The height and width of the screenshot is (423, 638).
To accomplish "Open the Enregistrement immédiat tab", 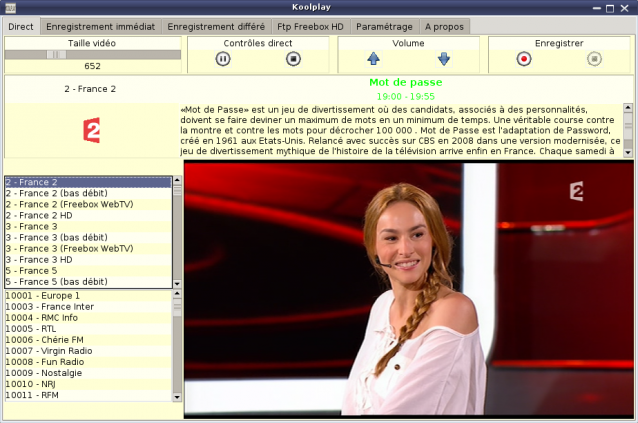I will tap(101, 27).
